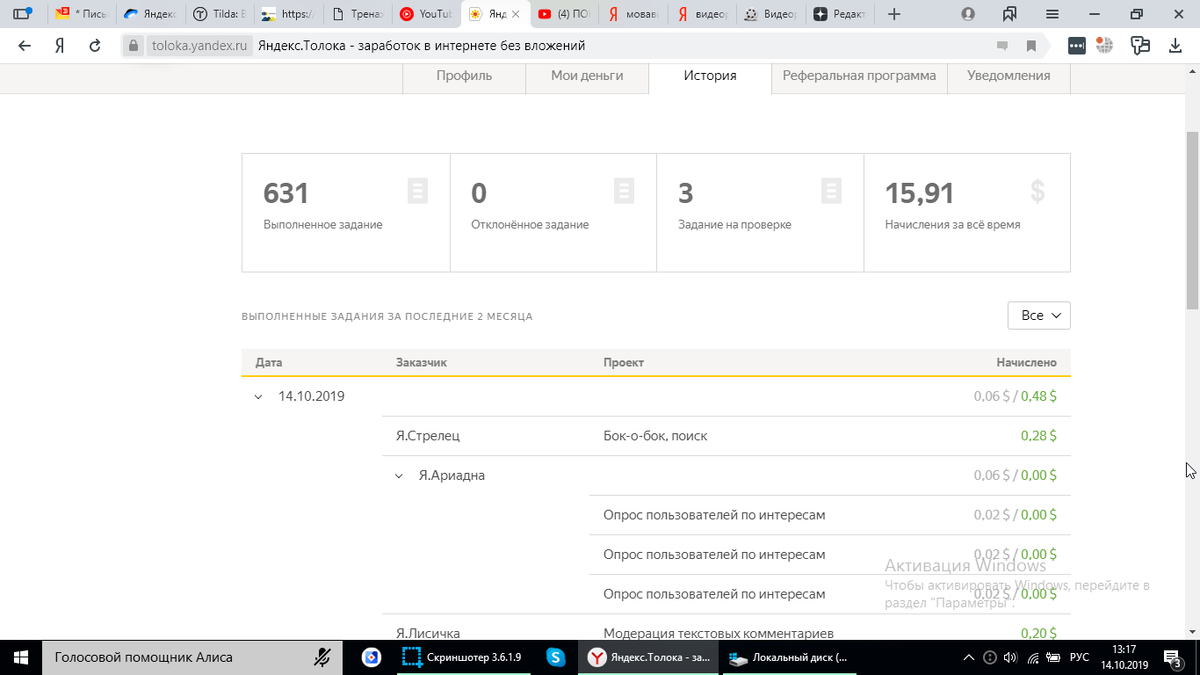Click the address bar URL toloka.yandex.ru

click(x=199, y=46)
